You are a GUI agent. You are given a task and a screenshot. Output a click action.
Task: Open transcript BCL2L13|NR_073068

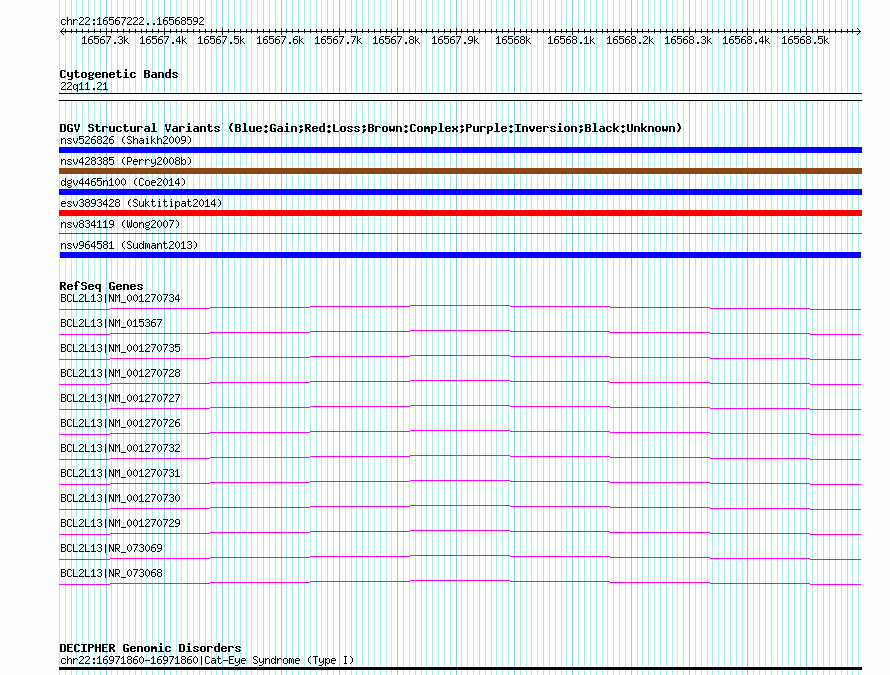[x=111, y=573]
